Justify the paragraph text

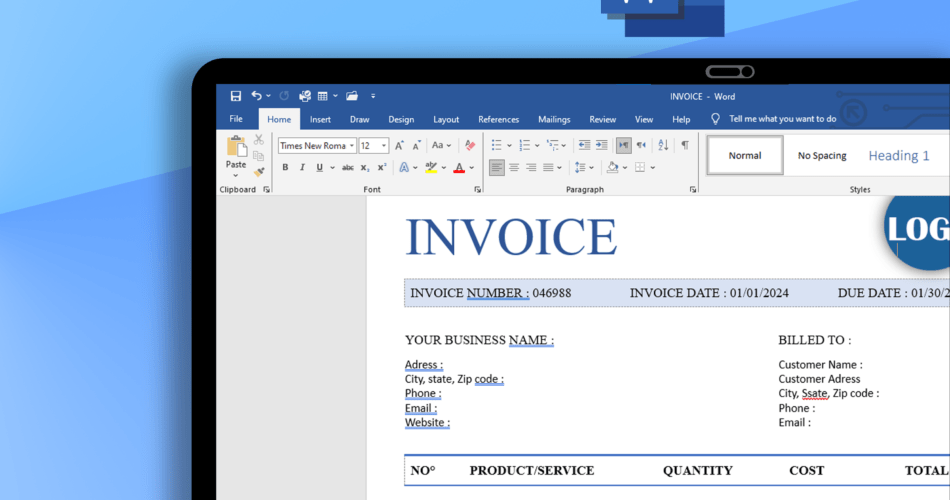click(548, 167)
